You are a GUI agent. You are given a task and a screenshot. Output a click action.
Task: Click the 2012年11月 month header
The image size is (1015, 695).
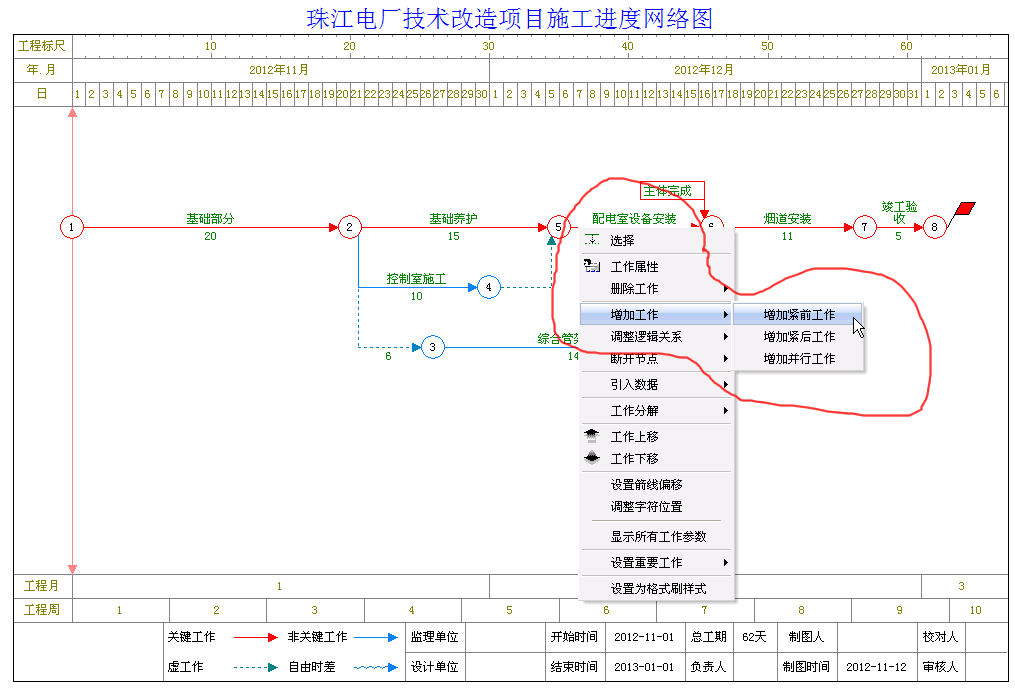point(279,70)
